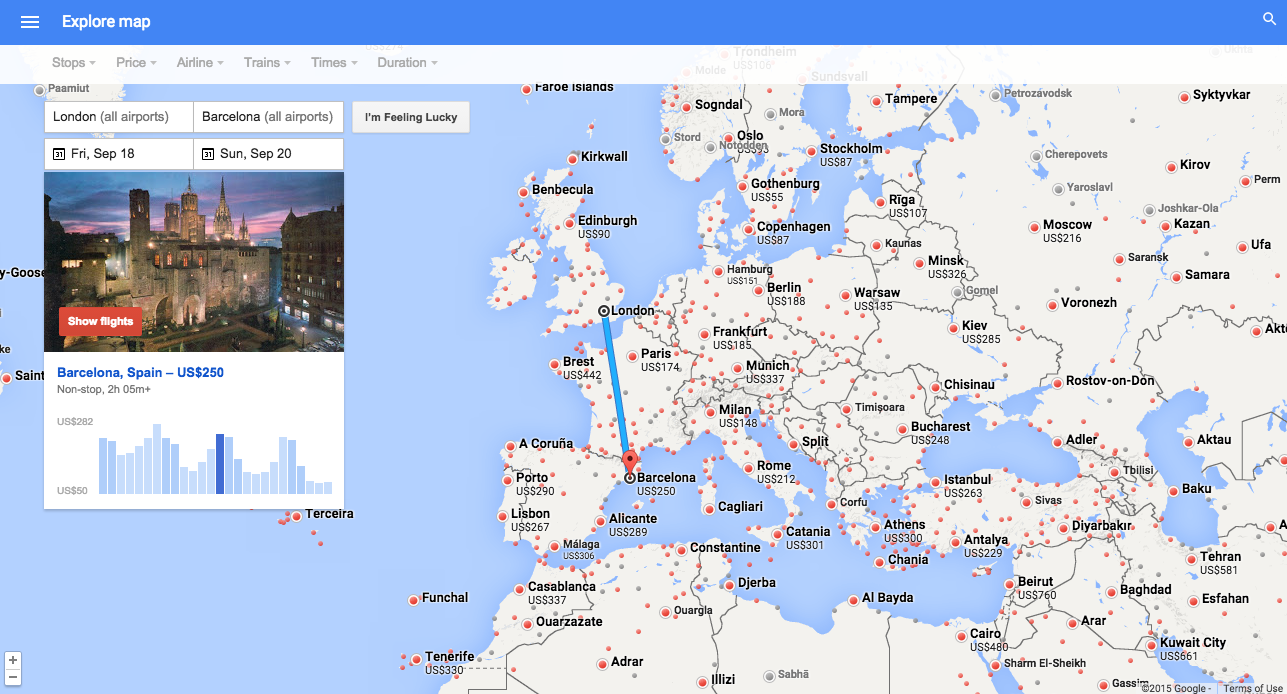Click the red Show flights button

pyautogui.click(x=100, y=321)
